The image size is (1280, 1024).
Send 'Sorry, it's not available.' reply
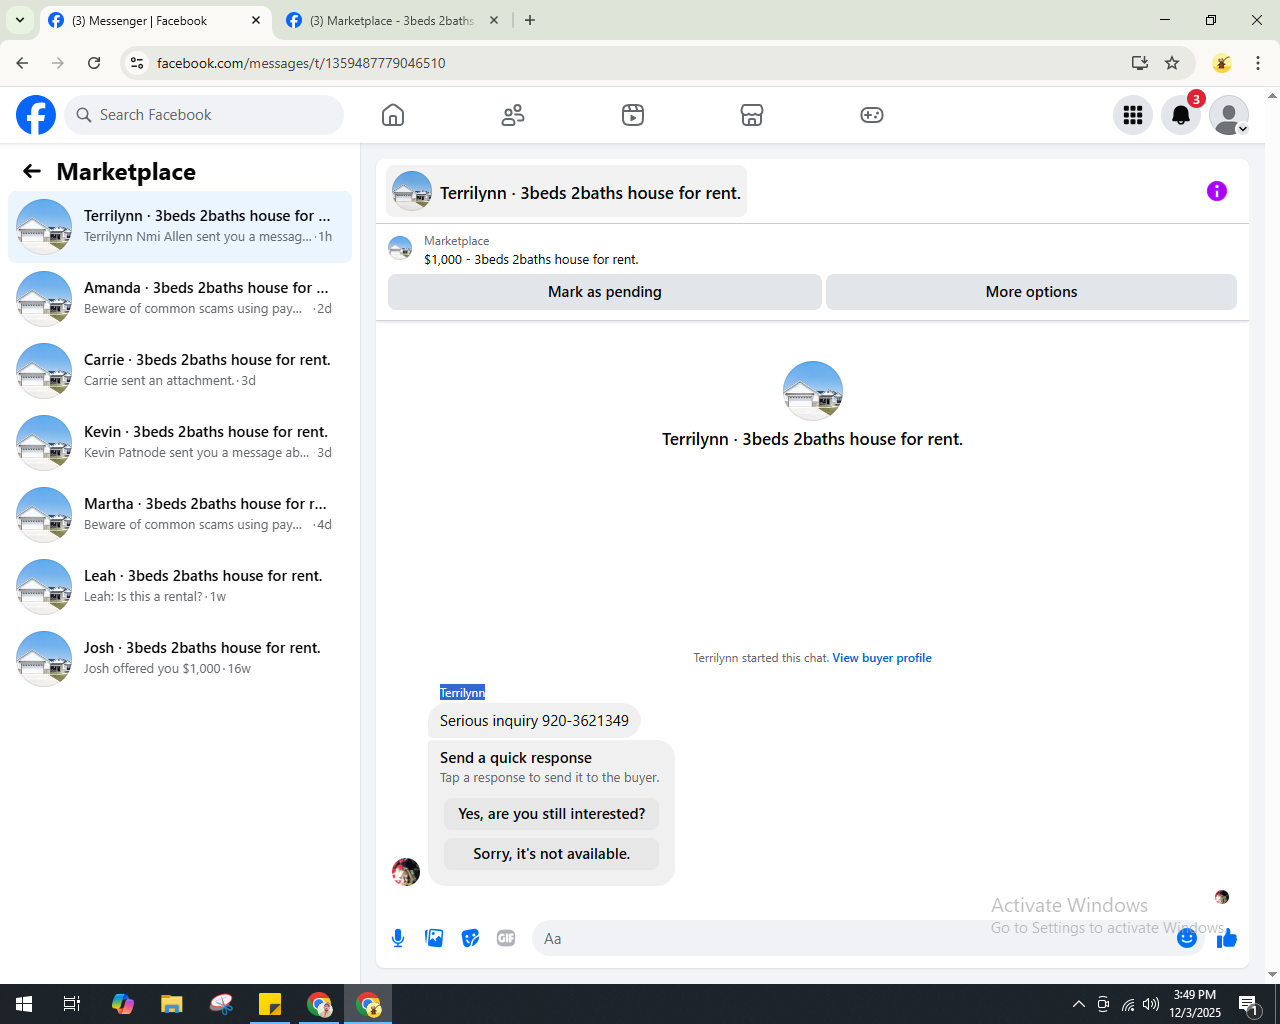pos(552,854)
